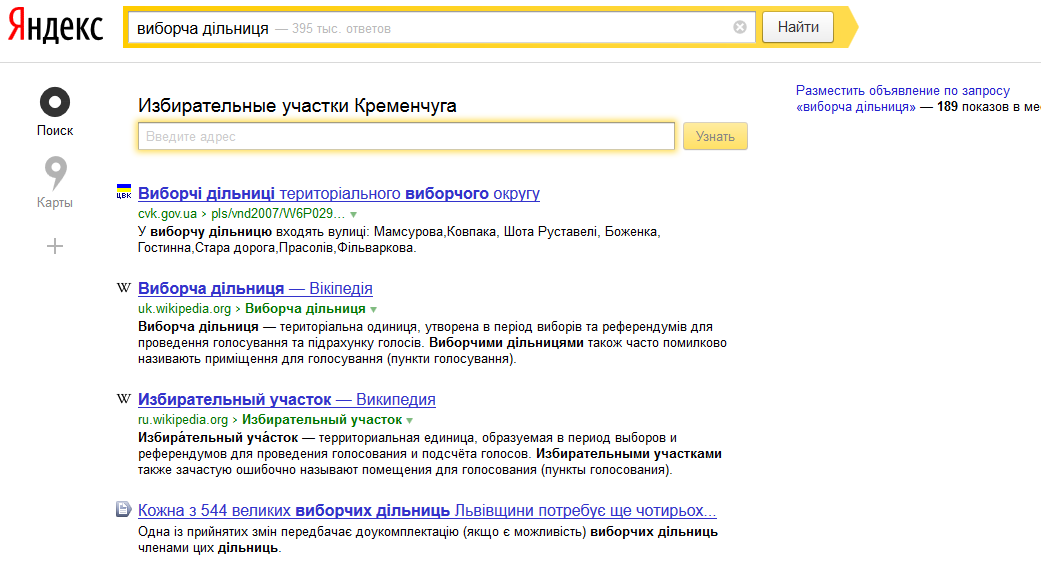The image size is (1041, 574).
Task: Clear the search query with the X icon
Action: [740, 28]
